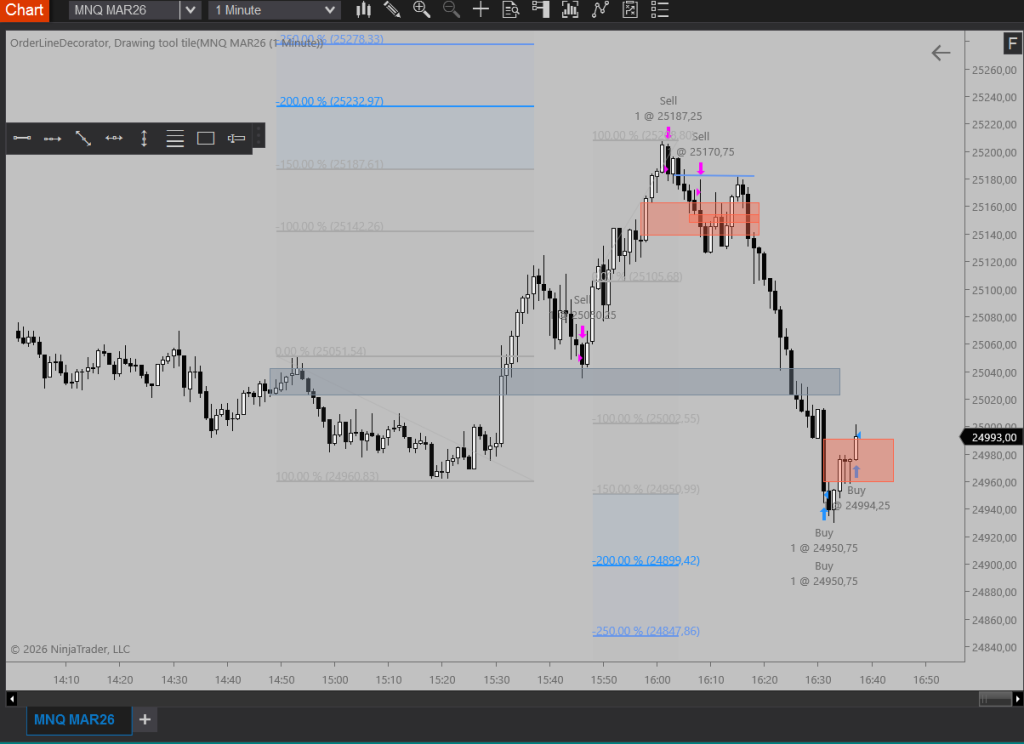Open the bar type chart style icon
The height and width of the screenshot is (744, 1024).
(363, 10)
